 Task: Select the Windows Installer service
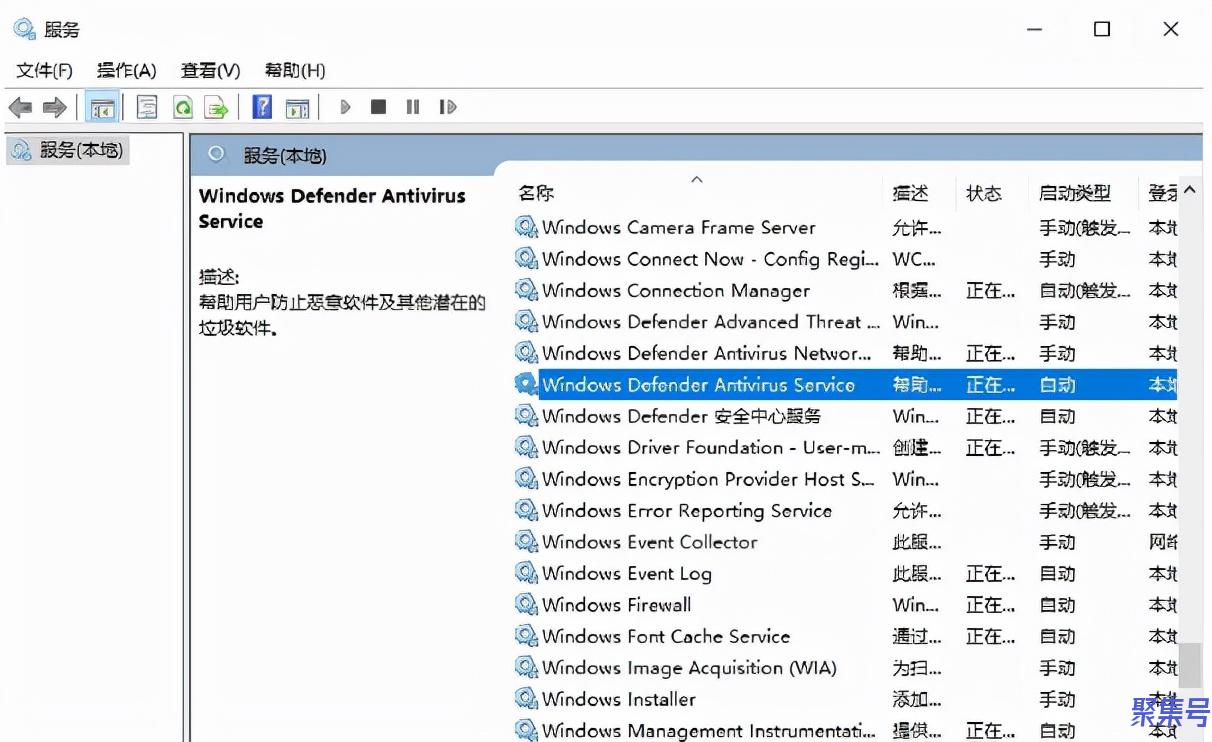tap(845, 699)
